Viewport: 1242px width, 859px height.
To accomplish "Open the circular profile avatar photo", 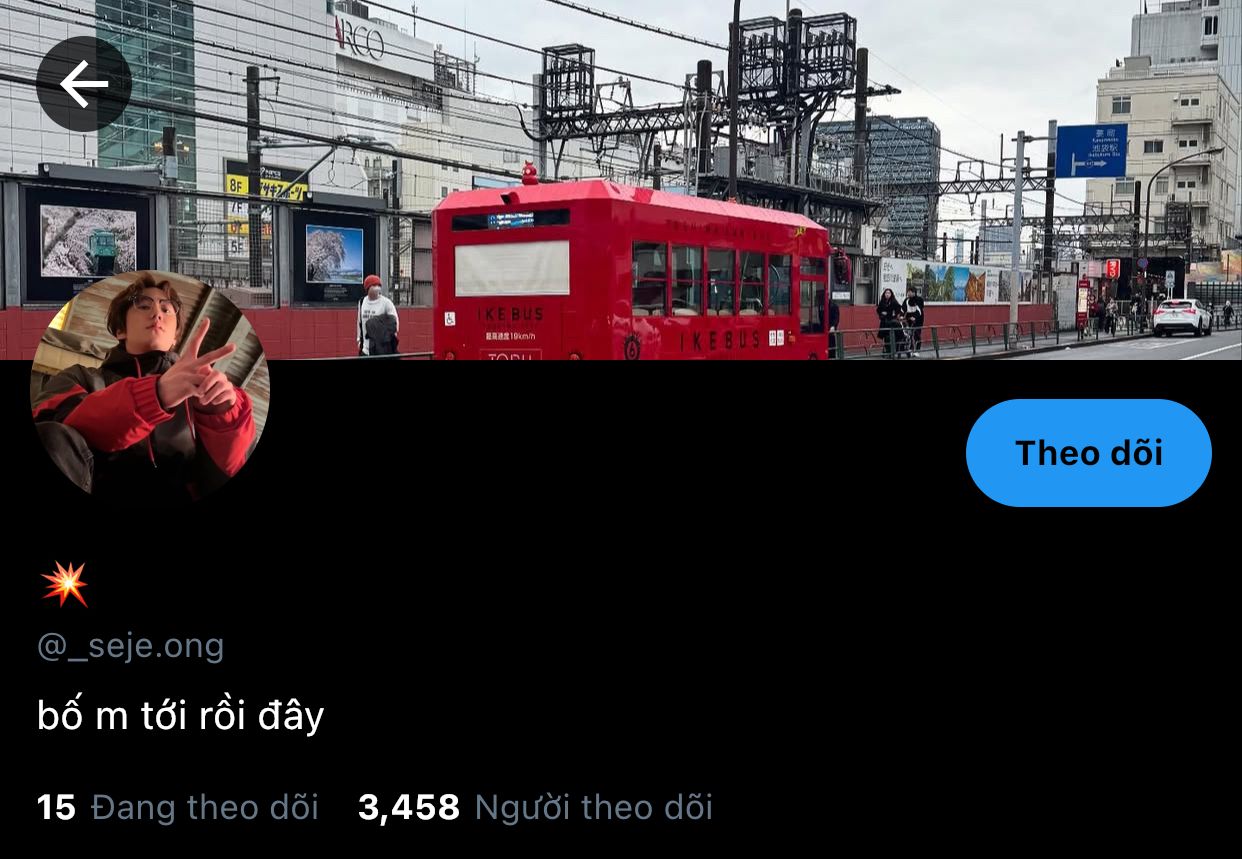I will (150, 385).
